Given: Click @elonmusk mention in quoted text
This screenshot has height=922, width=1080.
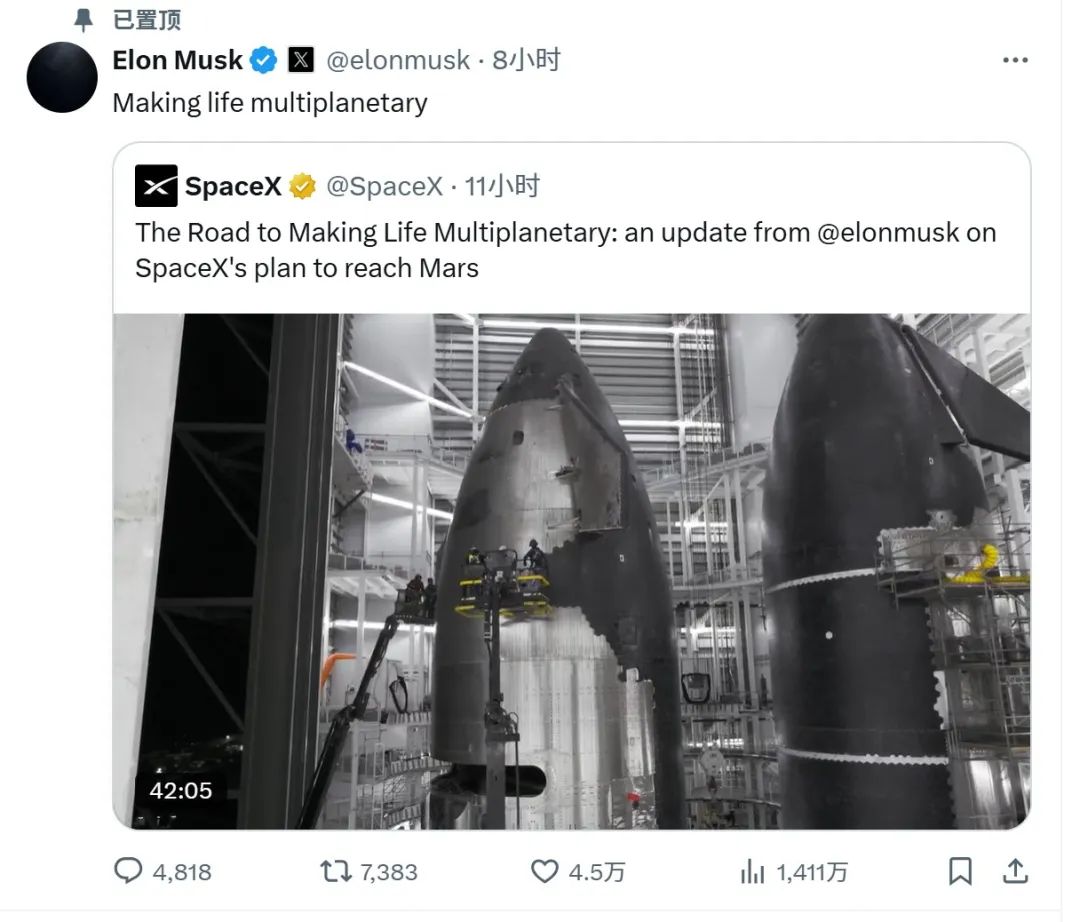Looking at the screenshot, I should (x=888, y=233).
